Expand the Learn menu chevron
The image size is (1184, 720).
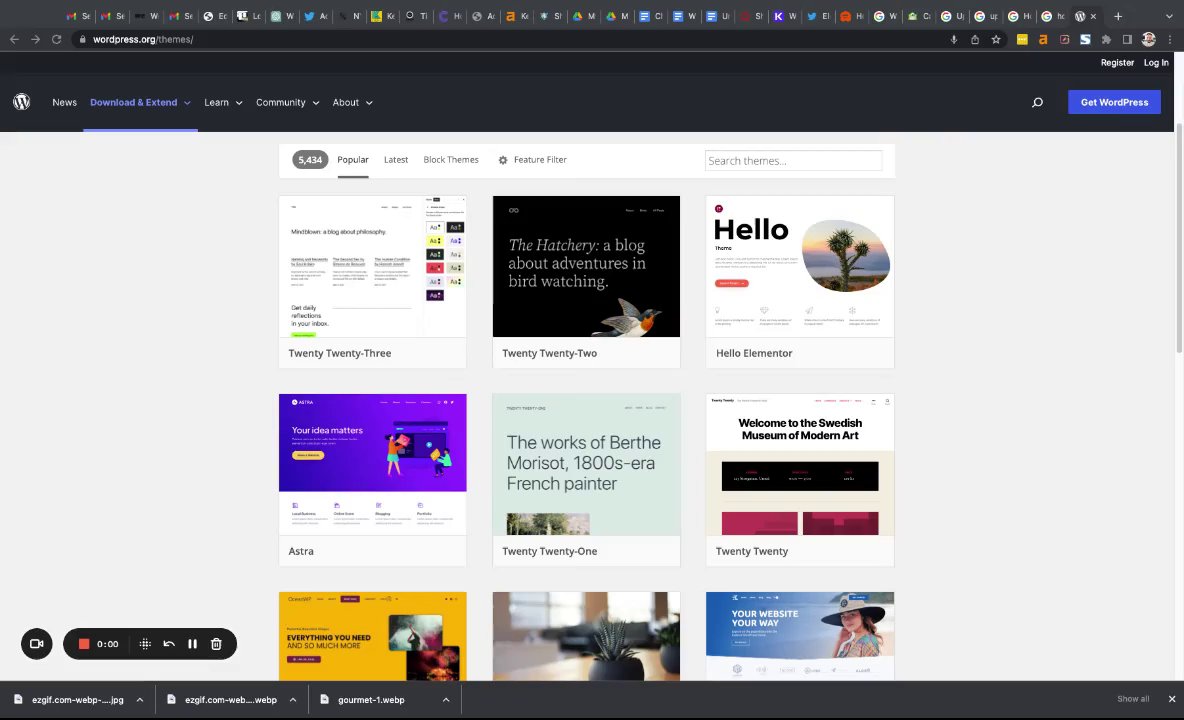click(239, 103)
